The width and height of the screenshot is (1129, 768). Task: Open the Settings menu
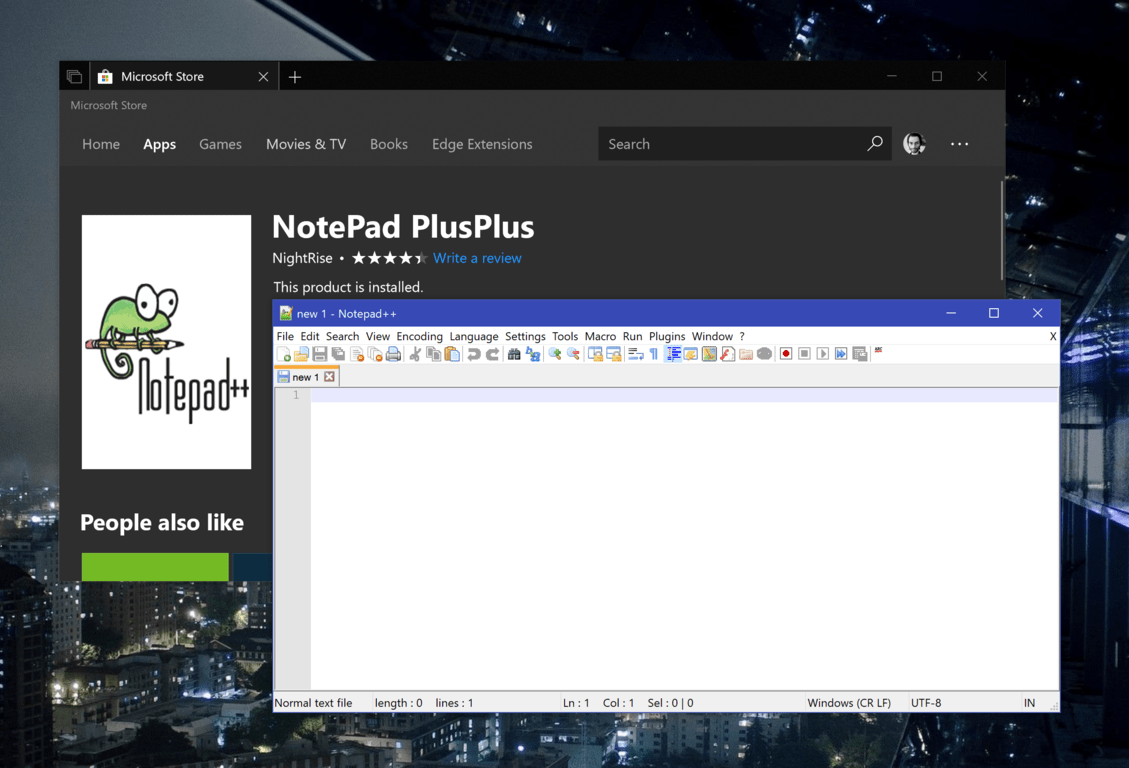coord(525,336)
